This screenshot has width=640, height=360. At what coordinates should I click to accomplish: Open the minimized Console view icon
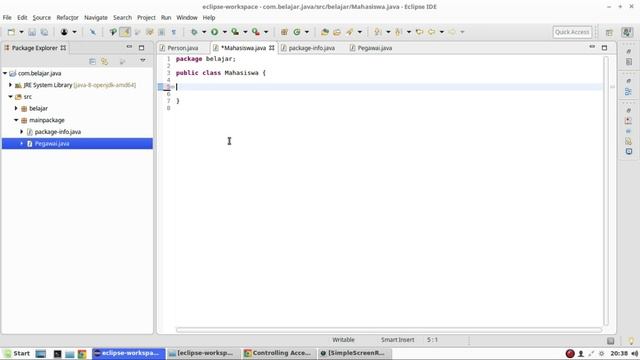629,151
